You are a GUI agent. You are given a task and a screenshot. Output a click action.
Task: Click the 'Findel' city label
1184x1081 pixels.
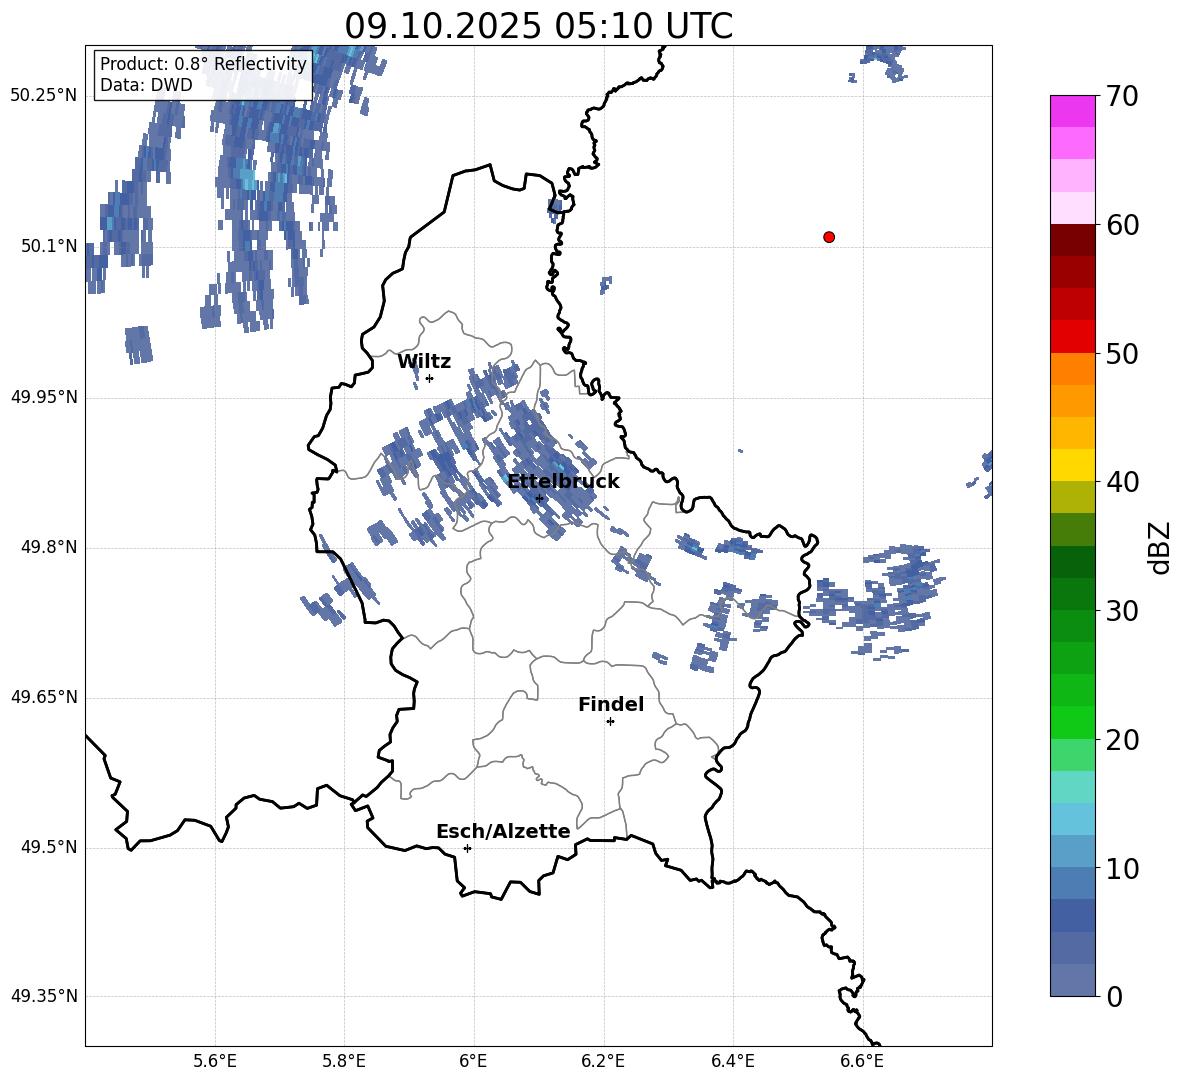coord(611,704)
